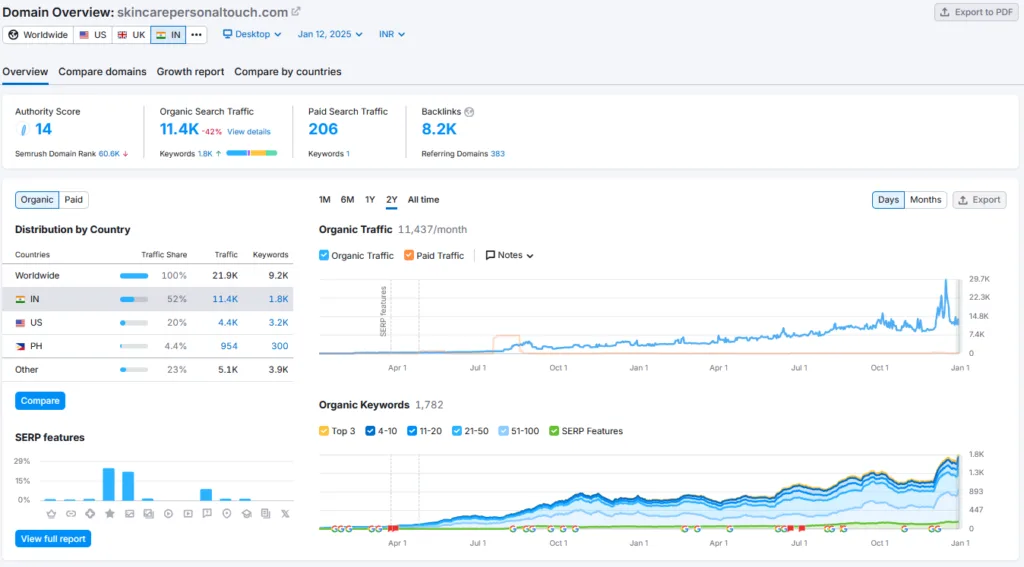The image size is (1024, 567).
Task: Open external link icon beside domain name
Action: coord(296,12)
